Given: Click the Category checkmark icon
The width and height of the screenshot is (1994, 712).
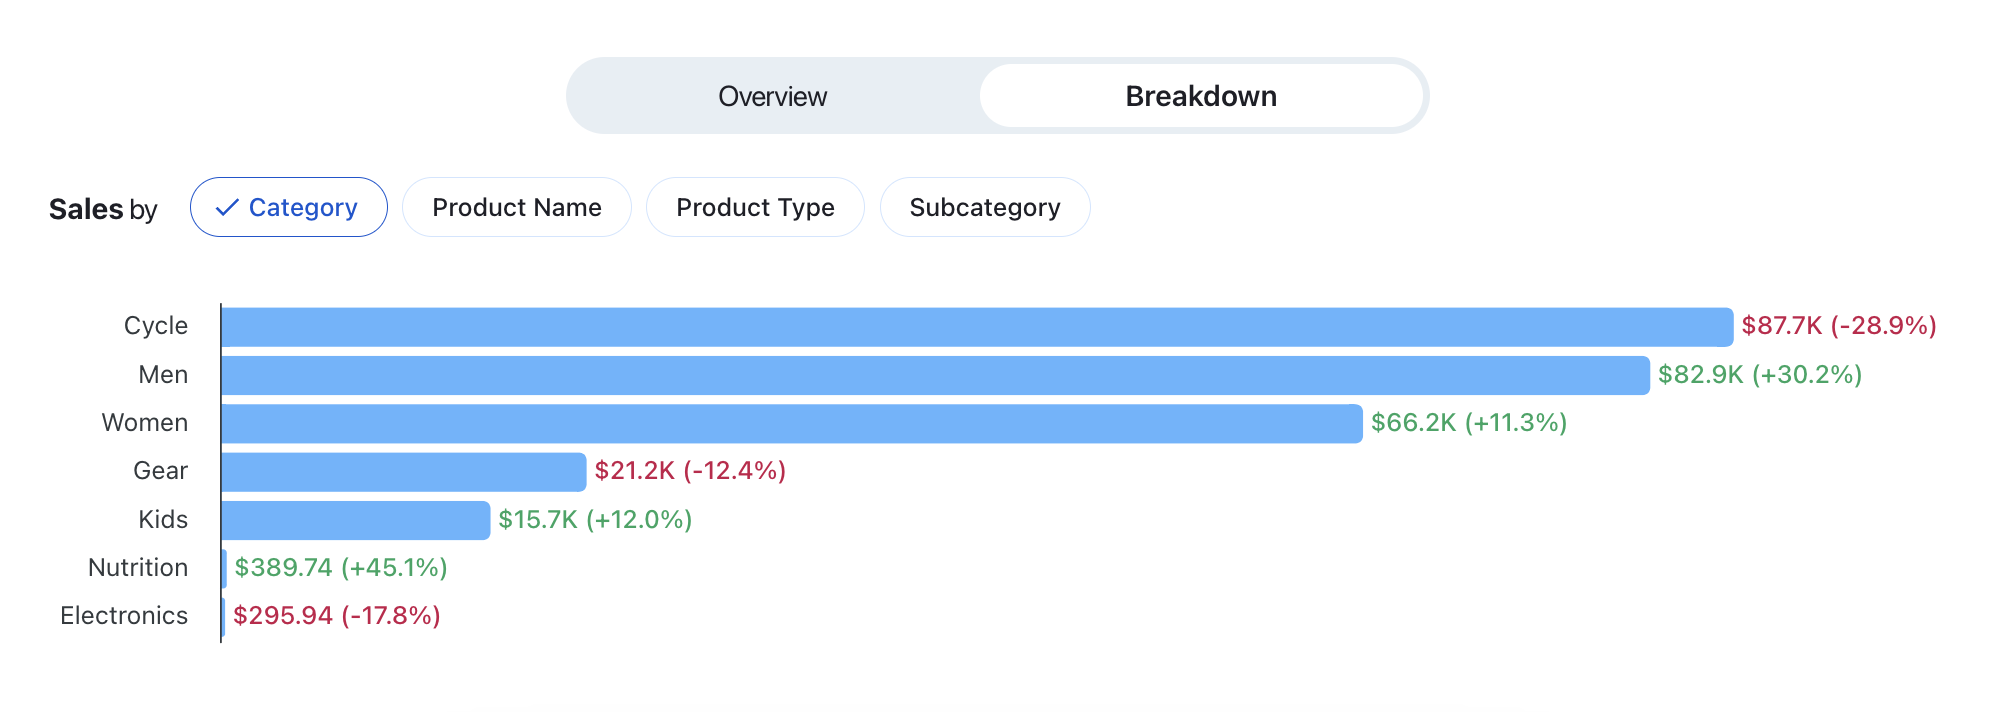Looking at the screenshot, I should [x=227, y=207].
